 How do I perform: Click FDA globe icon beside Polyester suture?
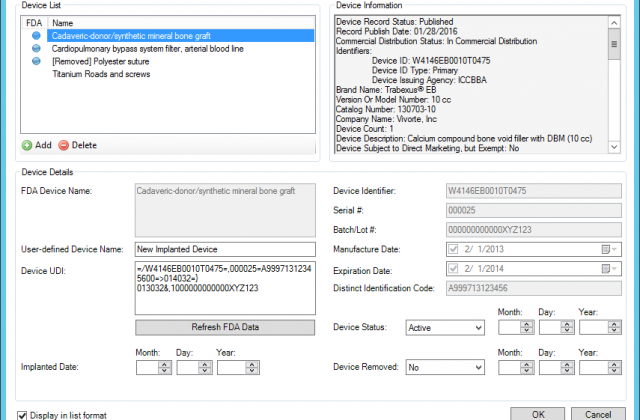(x=37, y=61)
